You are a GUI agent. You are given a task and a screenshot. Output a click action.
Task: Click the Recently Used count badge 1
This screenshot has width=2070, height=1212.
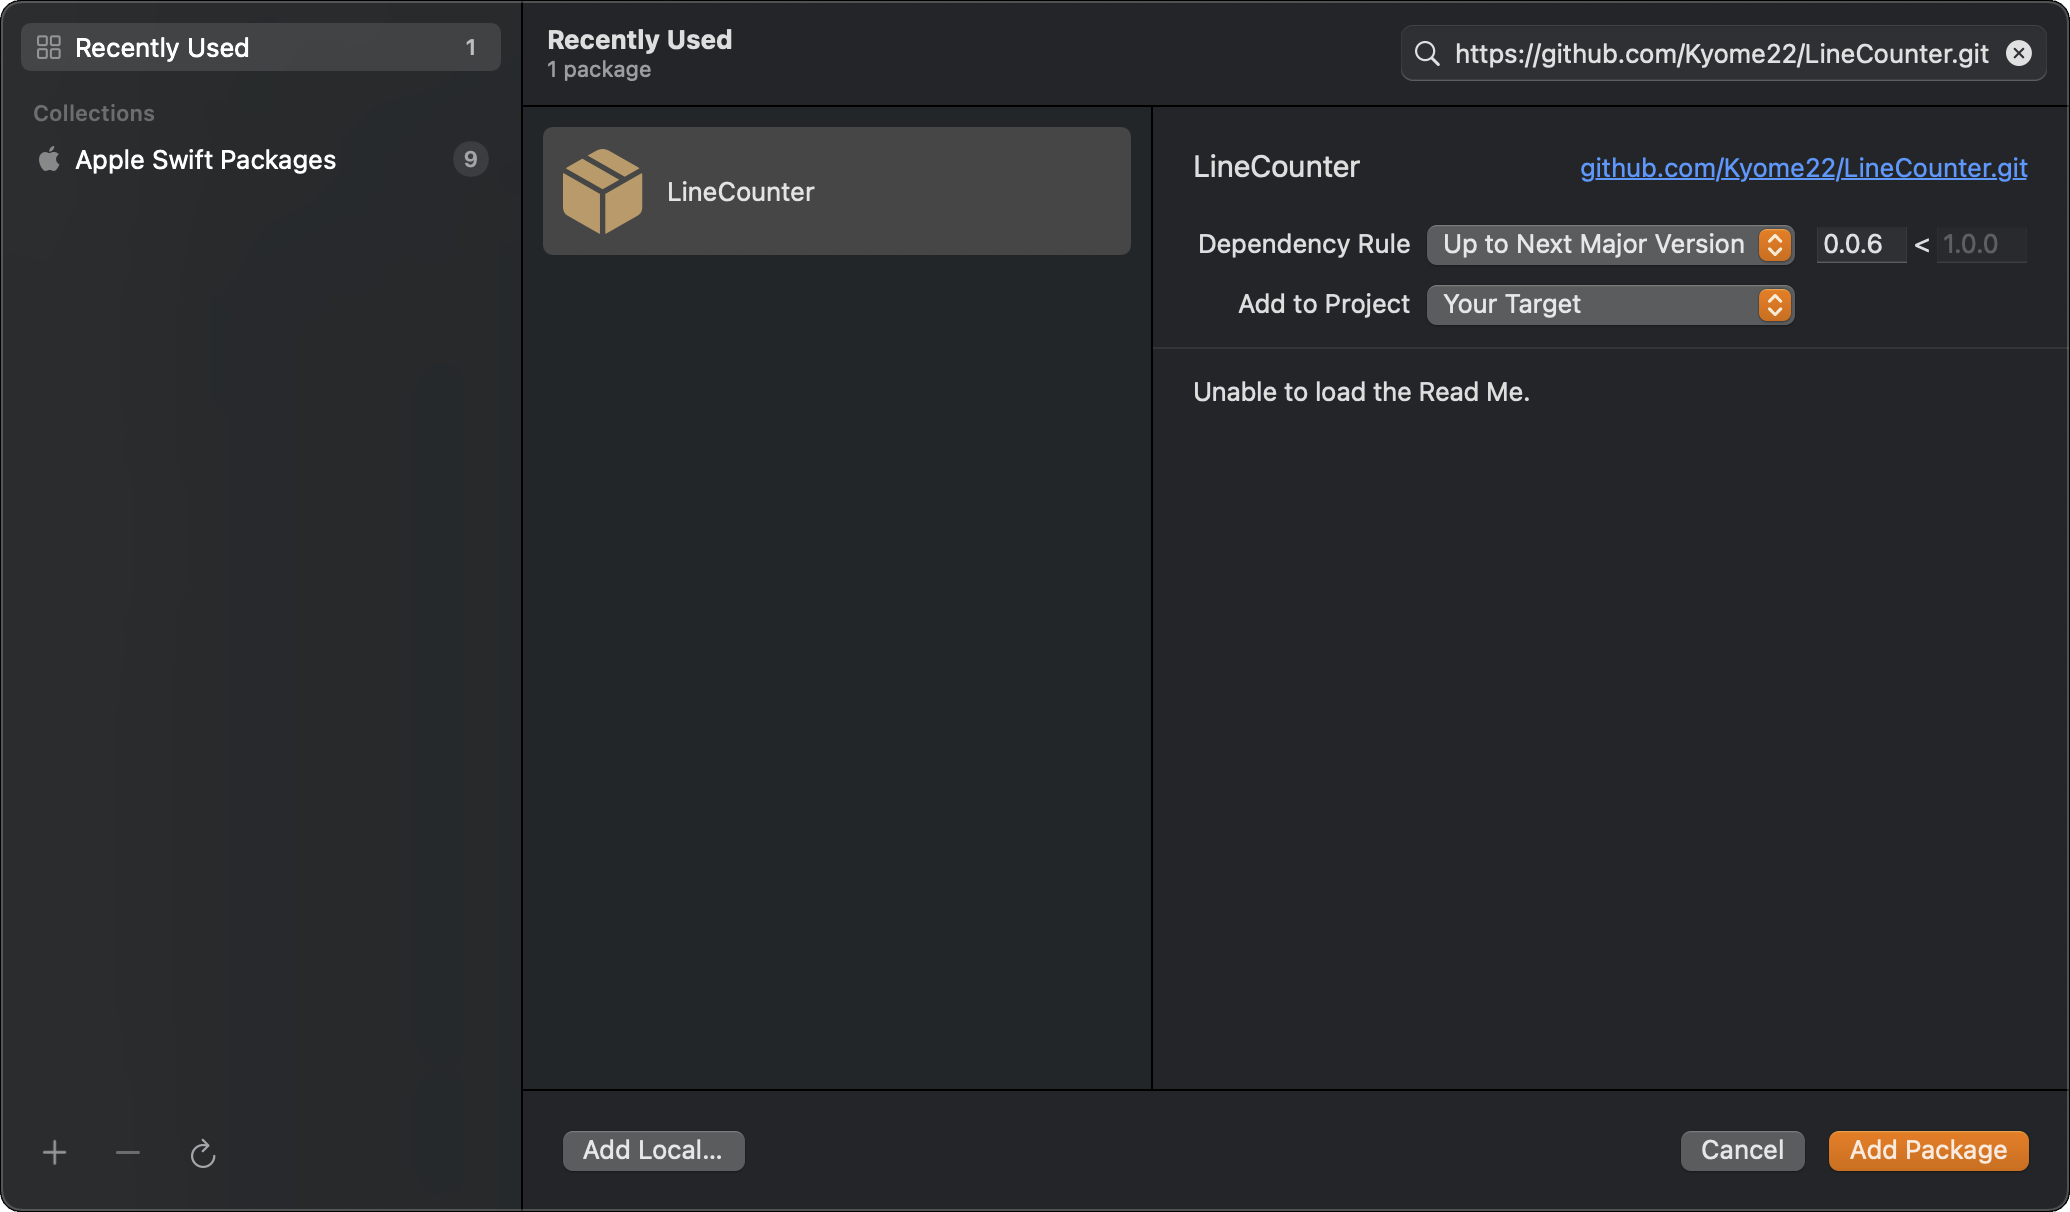pyautogui.click(x=470, y=48)
